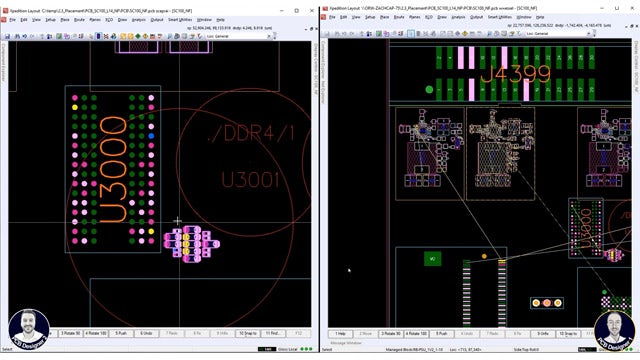The image size is (640, 360).
Task: Click the Save icon in right window toolbar
Action: tap(327, 33)
